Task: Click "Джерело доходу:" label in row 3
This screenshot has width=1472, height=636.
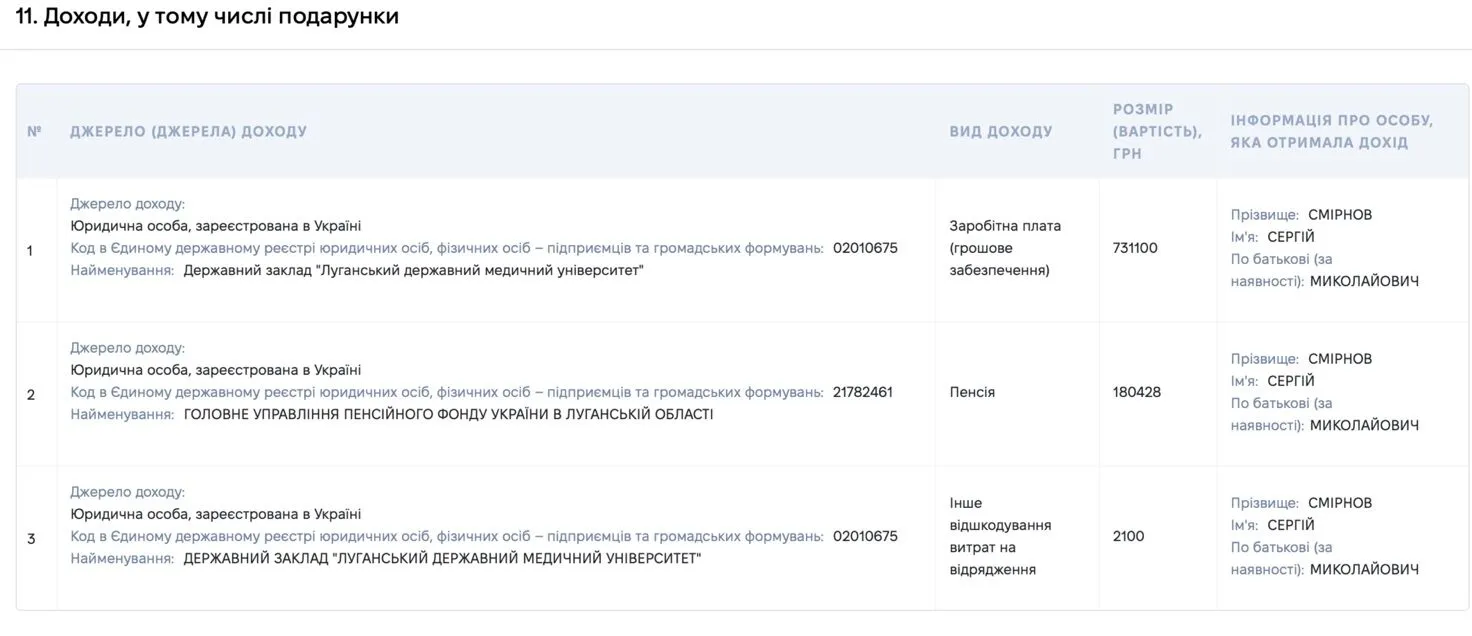Action: 128,492
